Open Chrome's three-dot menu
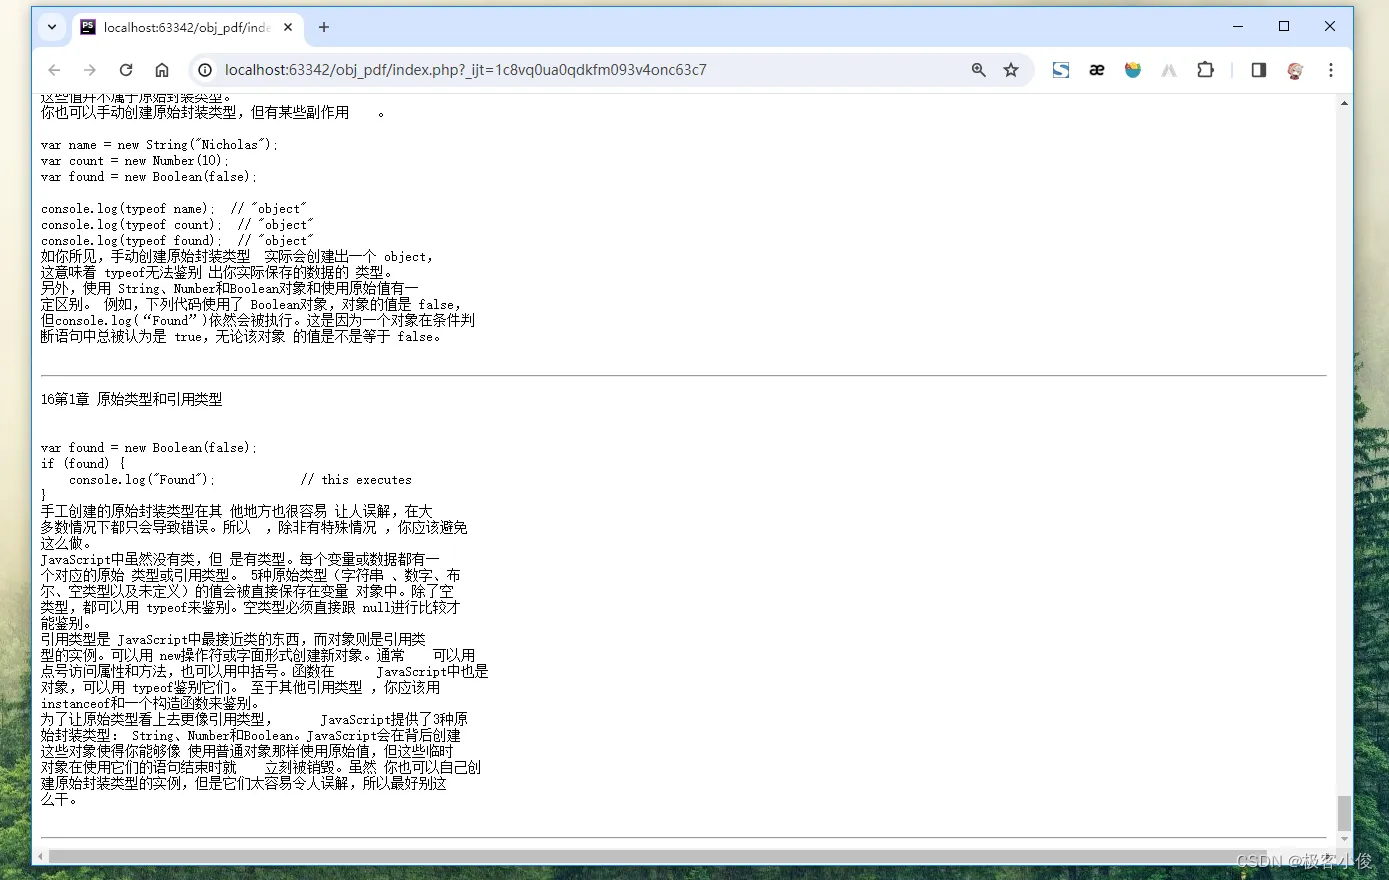 pyautogui.click(x=1331, y=70)
